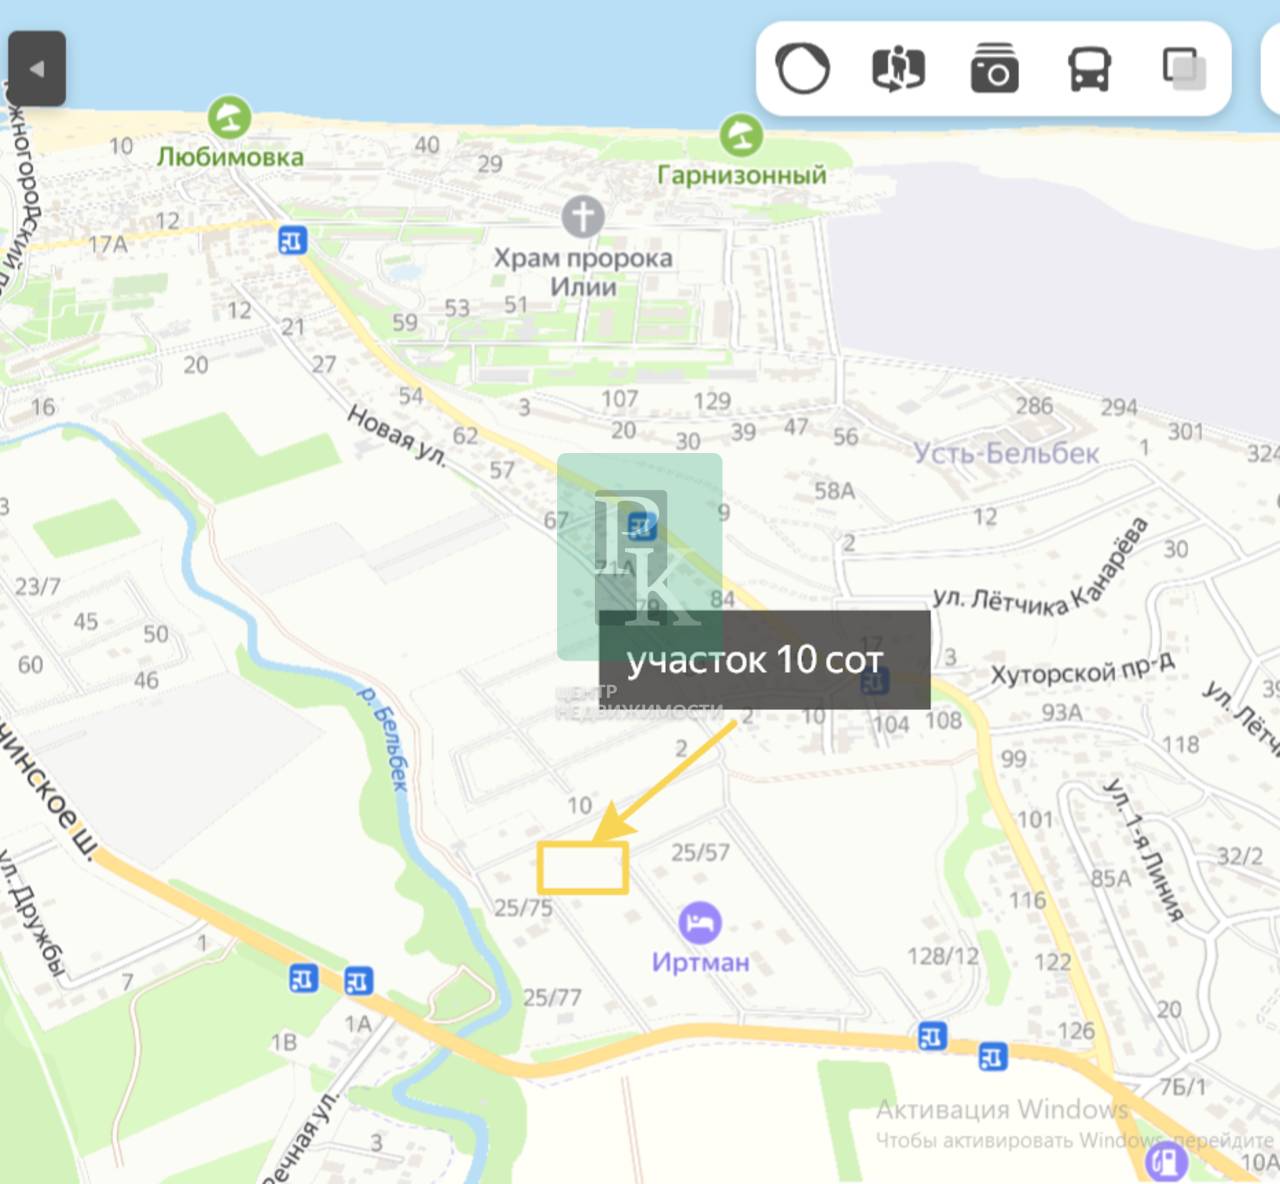
Task: Select house number 58A
Action: 834,491
